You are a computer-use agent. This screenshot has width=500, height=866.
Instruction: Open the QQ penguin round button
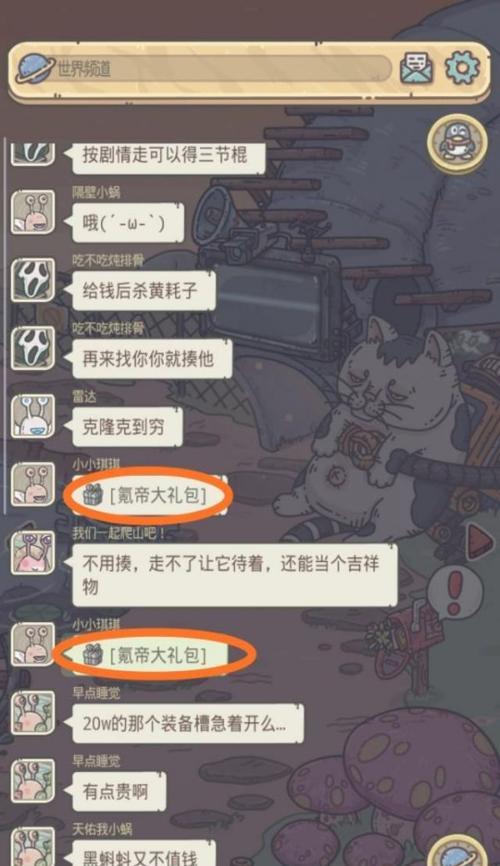tap(457, 144)
